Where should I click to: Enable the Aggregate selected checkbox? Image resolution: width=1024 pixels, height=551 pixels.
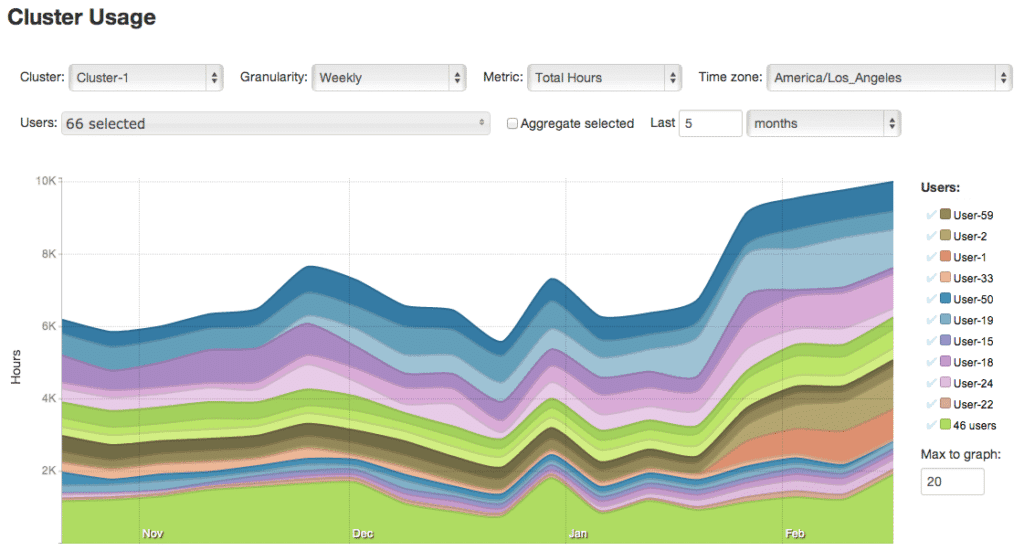(x=513, y=124)
